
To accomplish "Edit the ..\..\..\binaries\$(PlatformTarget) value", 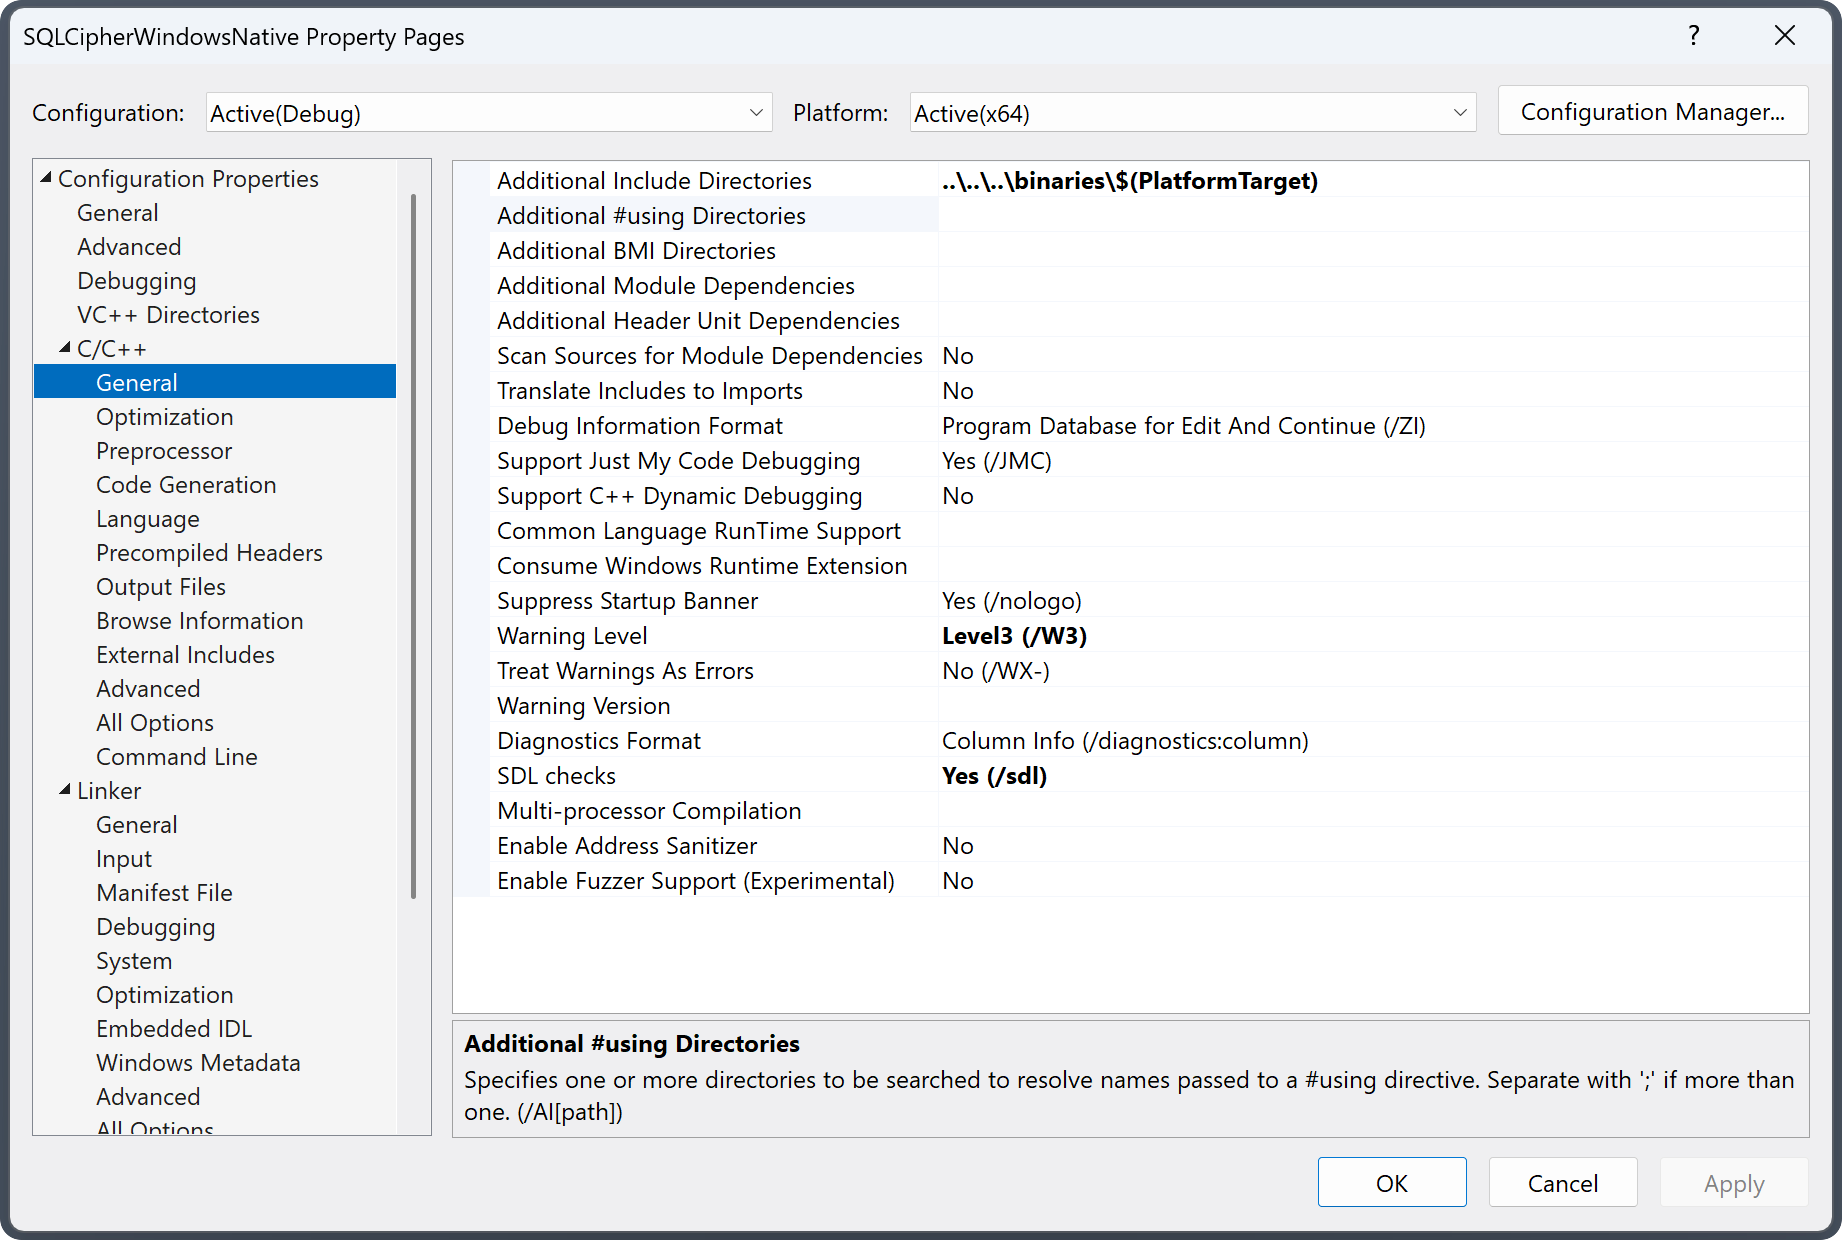I will pos(1130,181).
